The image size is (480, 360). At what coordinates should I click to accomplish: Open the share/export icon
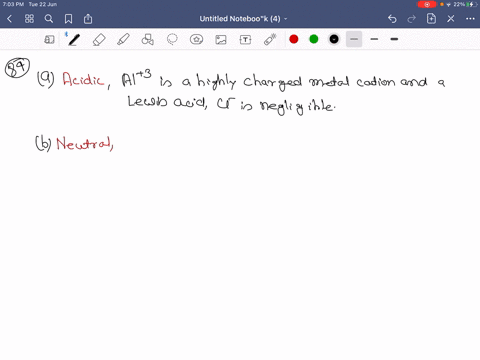tap(88, 19)
